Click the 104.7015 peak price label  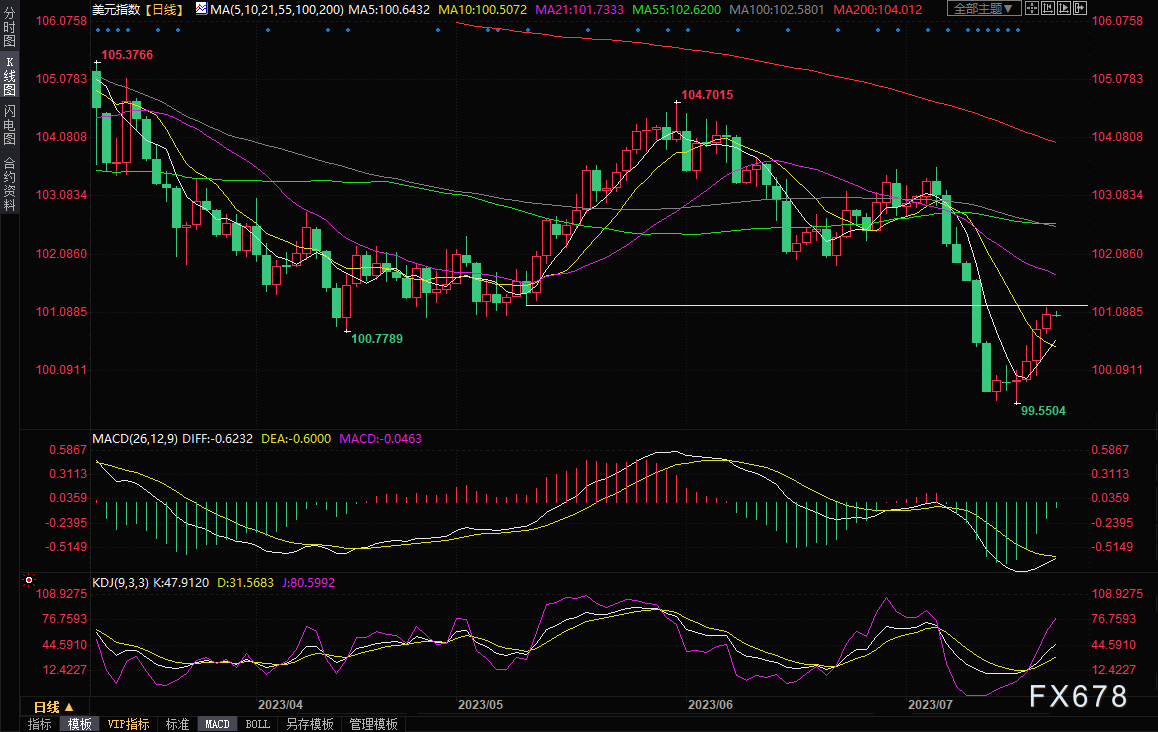[707, 95]
